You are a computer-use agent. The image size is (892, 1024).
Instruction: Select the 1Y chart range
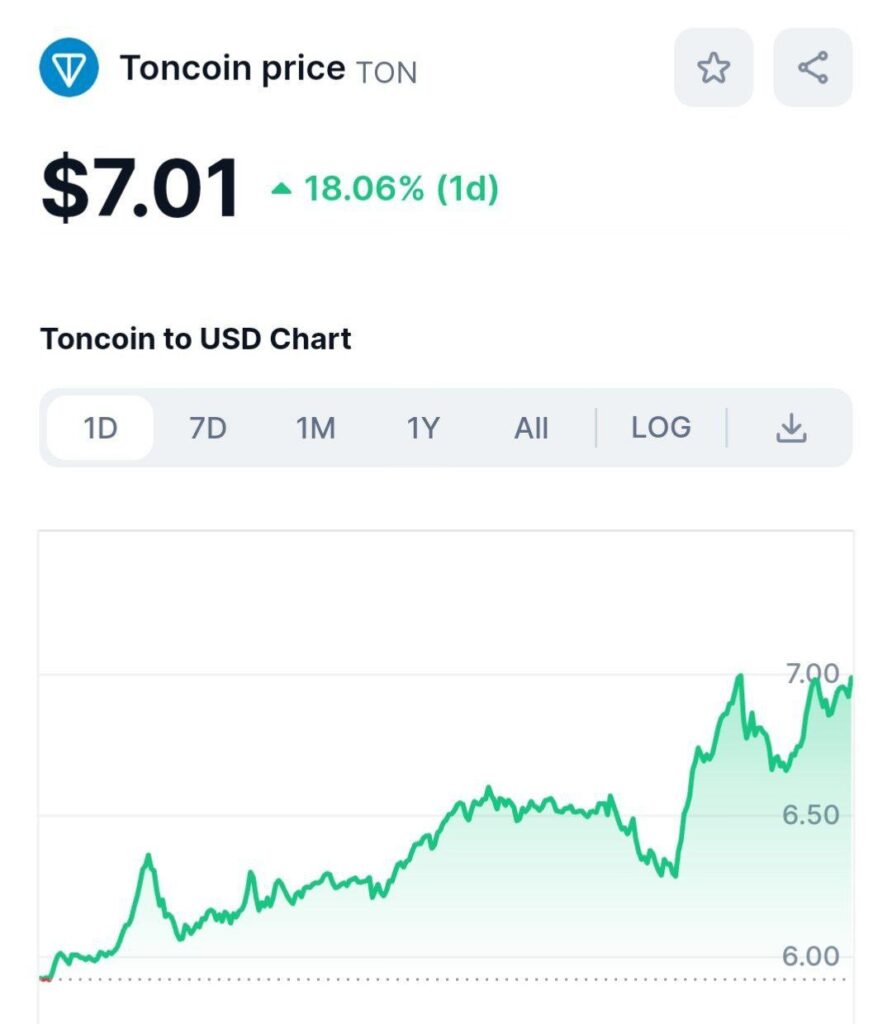coord(423,428)
